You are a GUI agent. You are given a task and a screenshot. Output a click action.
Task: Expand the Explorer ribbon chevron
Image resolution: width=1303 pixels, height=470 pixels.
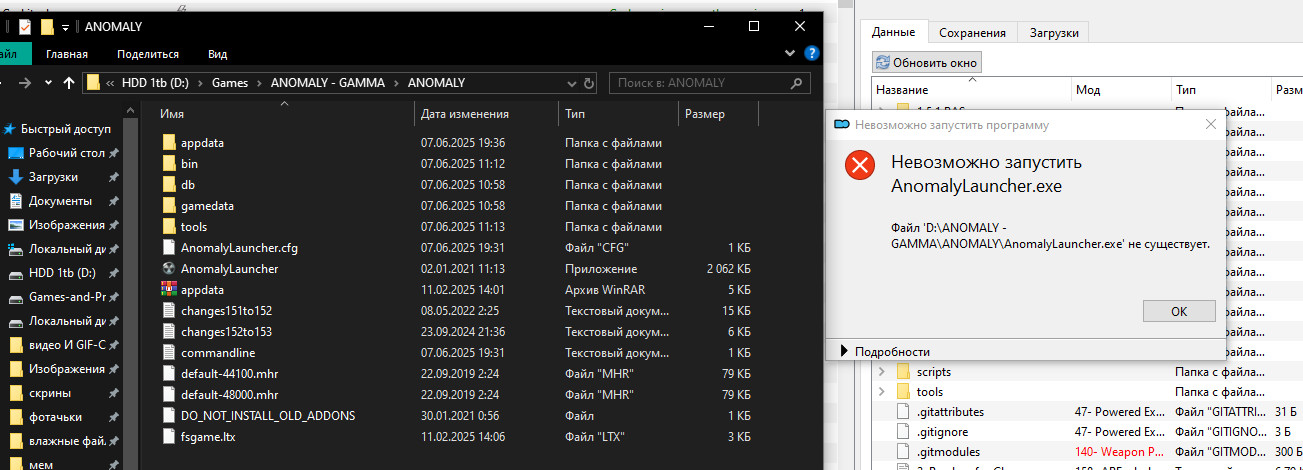[790, 54]
